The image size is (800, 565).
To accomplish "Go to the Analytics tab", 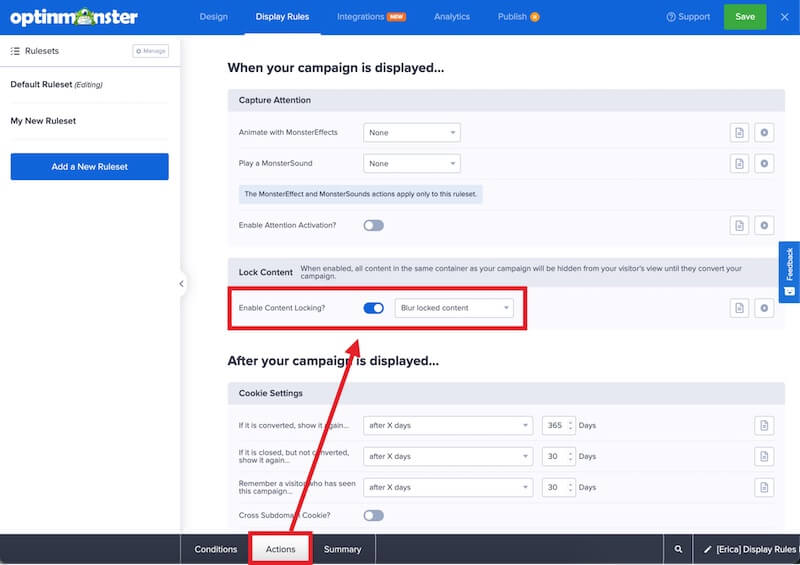I will point(452,17).
